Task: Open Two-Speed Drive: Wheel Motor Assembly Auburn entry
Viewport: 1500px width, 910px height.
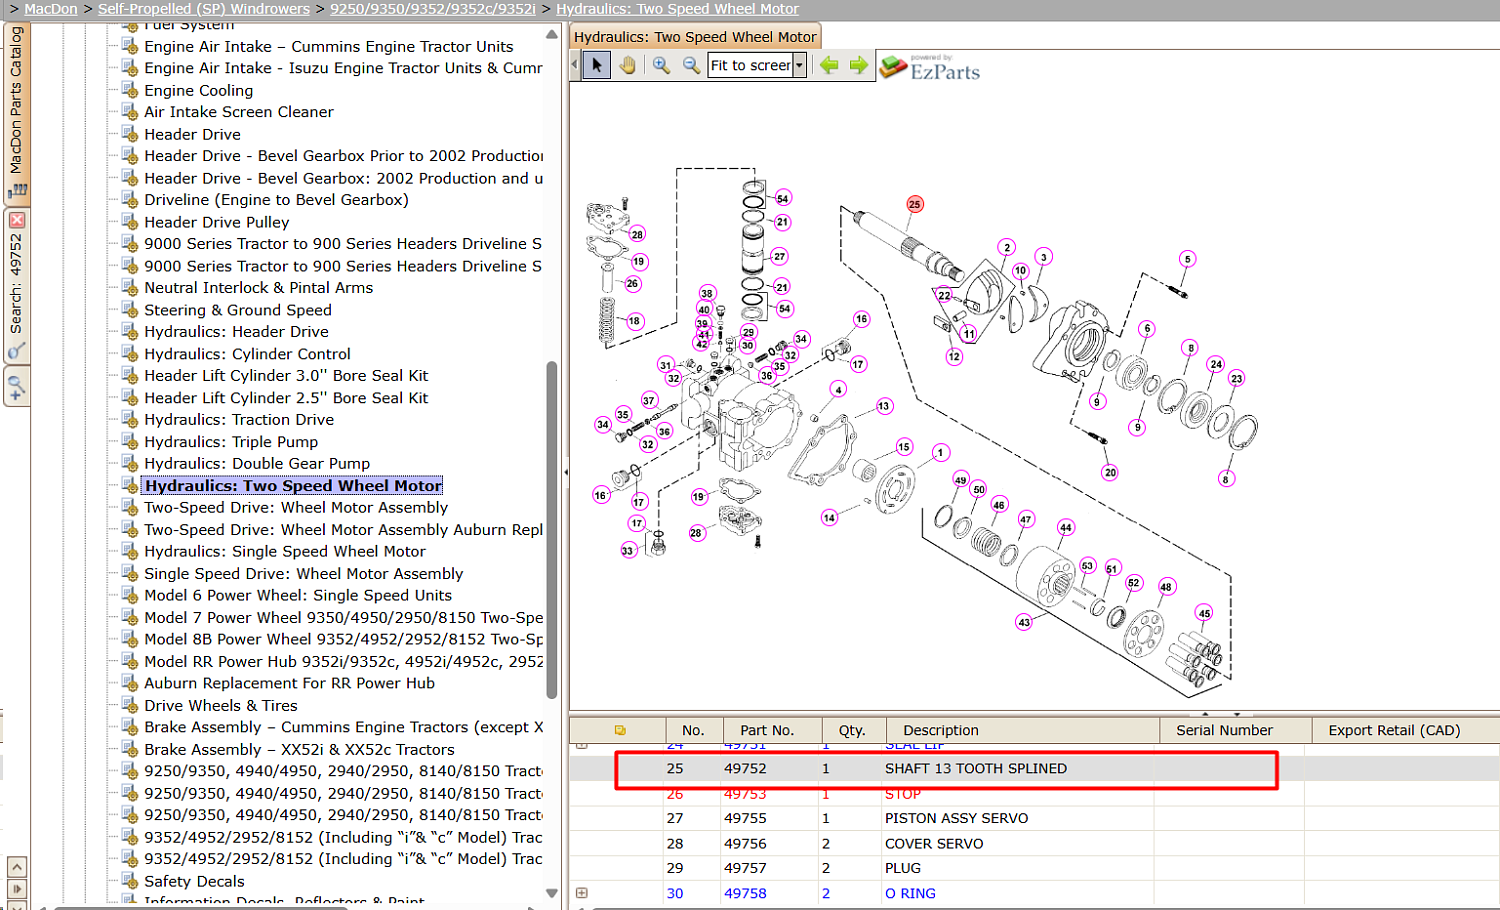Action: point(343,529)
